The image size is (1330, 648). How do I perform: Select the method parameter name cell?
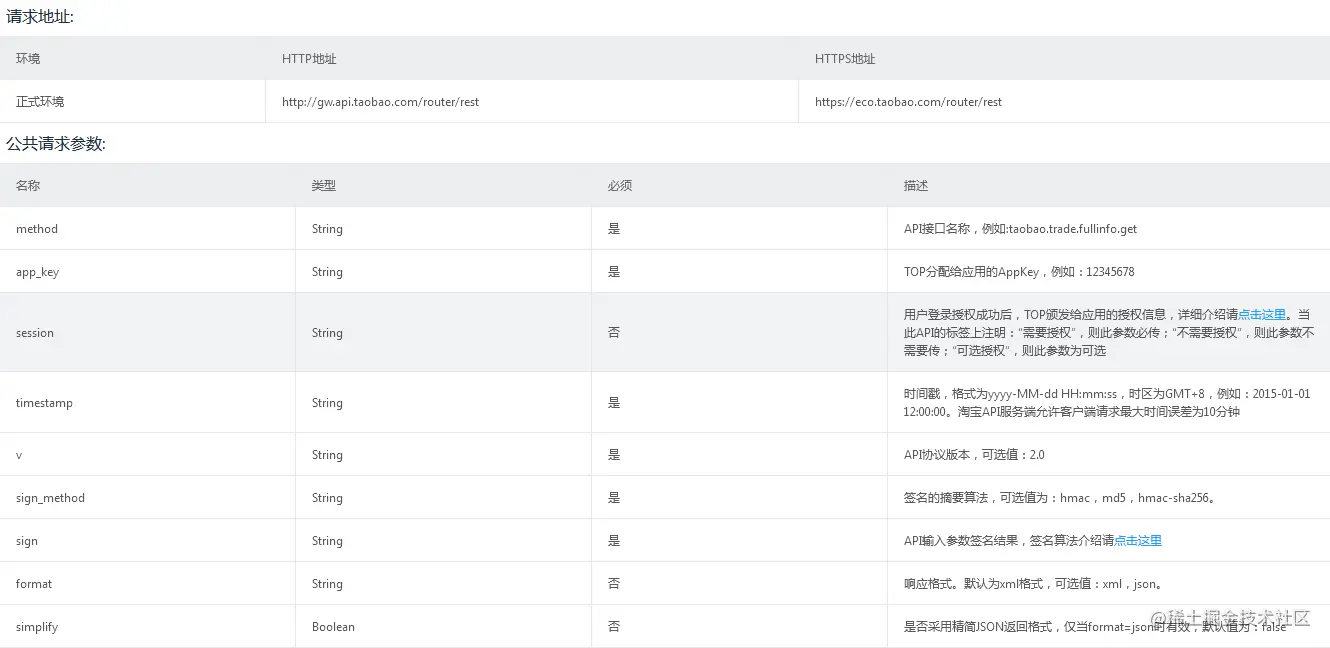coord(37,229)
